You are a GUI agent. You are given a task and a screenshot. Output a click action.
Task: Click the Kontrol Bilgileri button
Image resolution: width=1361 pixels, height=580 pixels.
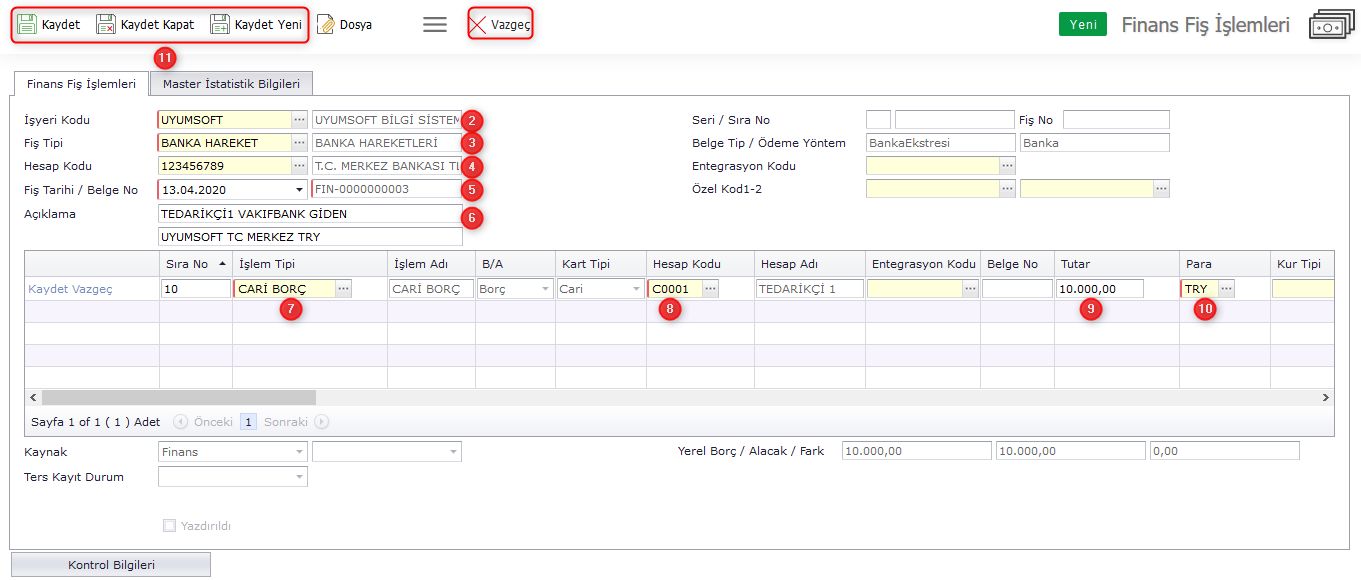click(x=111, y=565)
